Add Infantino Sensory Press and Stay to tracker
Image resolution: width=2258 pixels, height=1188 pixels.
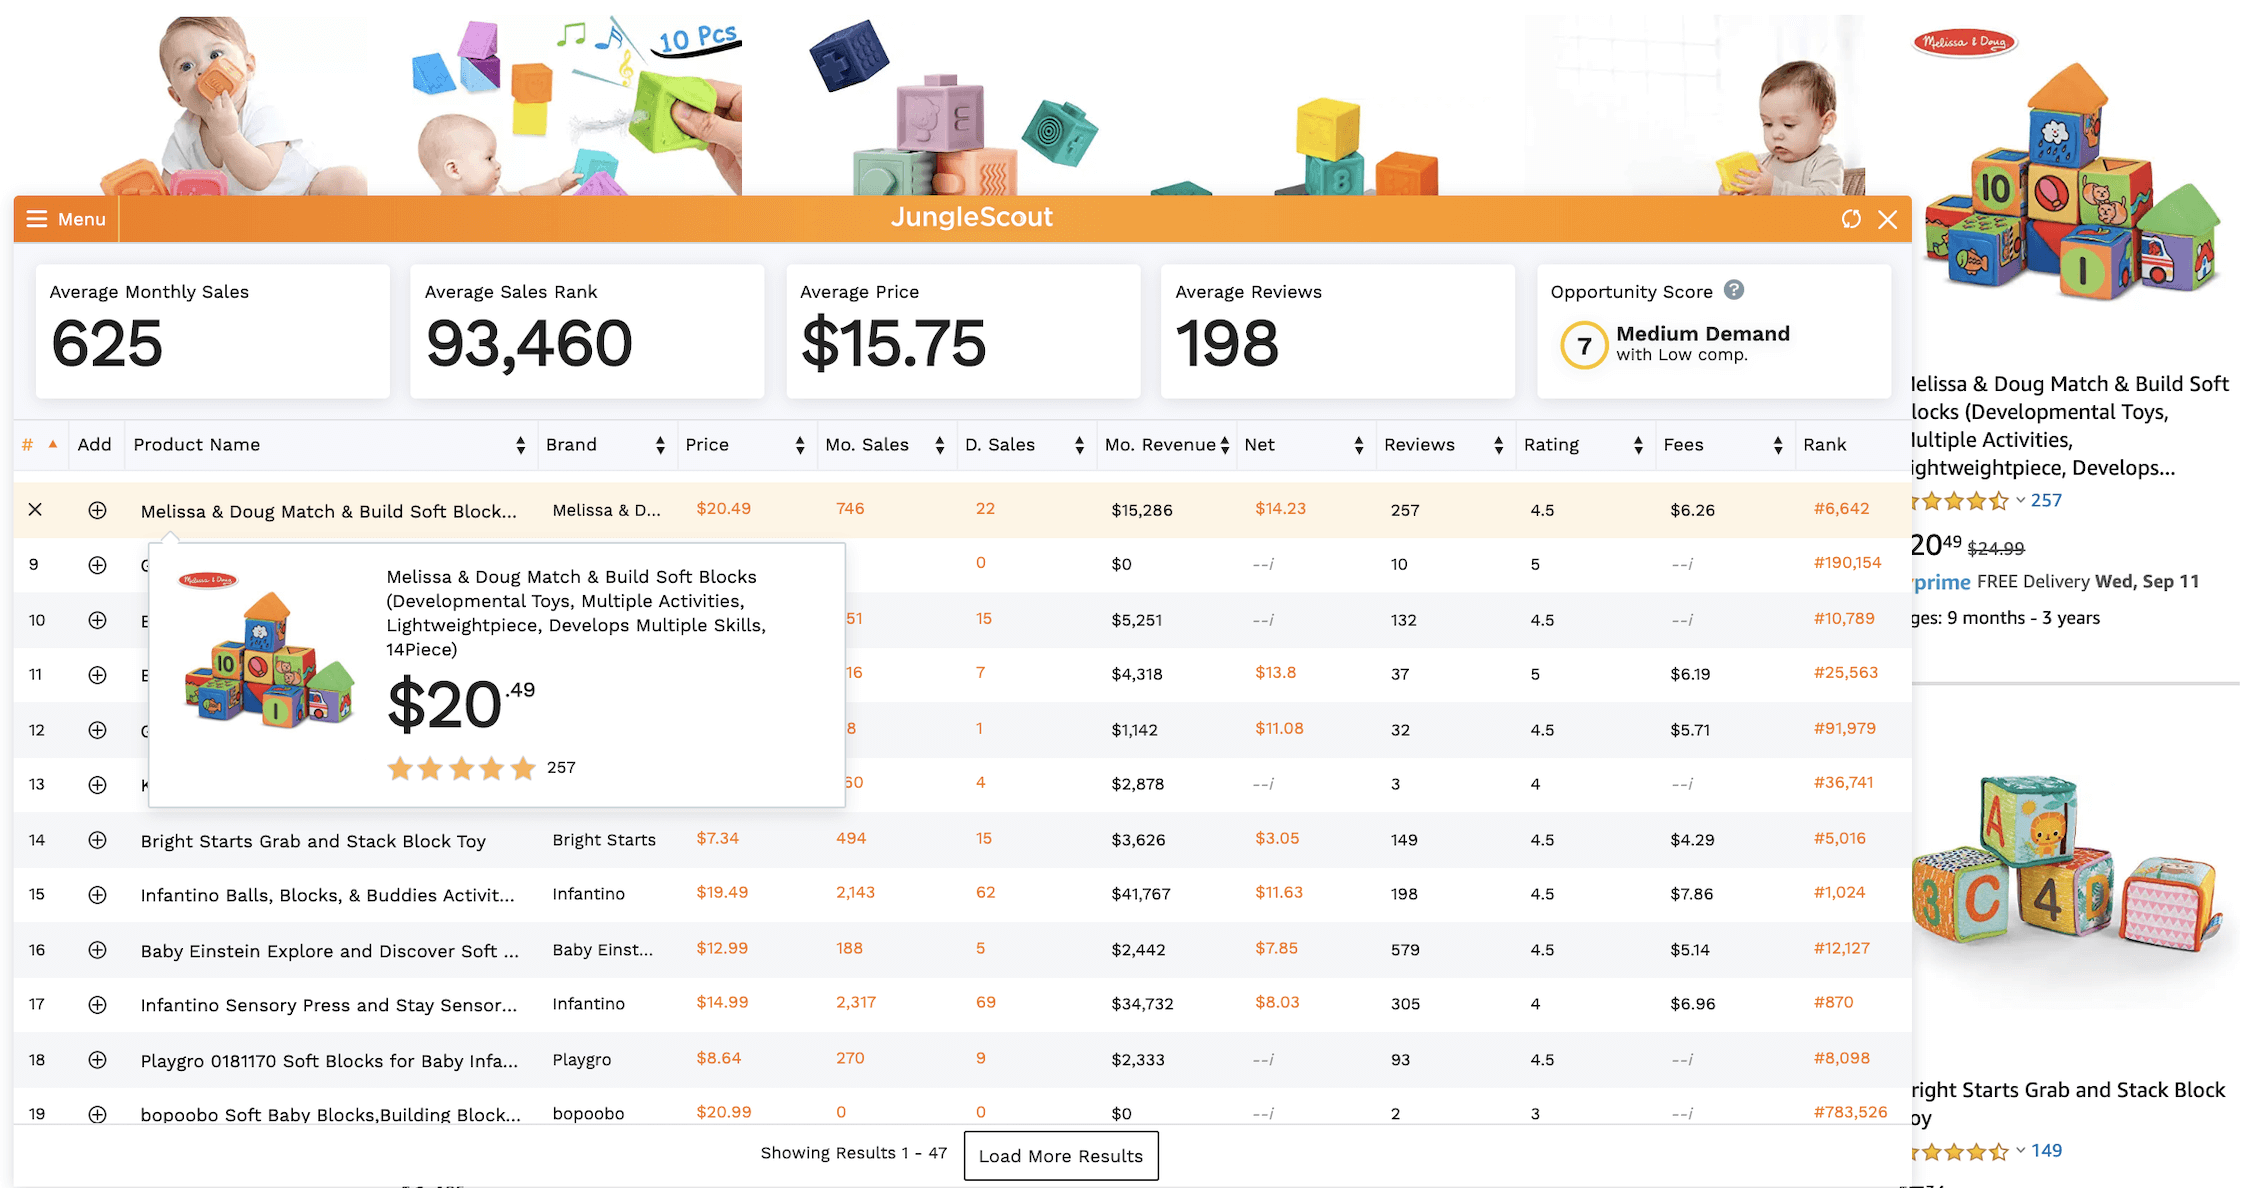click(x=97, y=1005)
